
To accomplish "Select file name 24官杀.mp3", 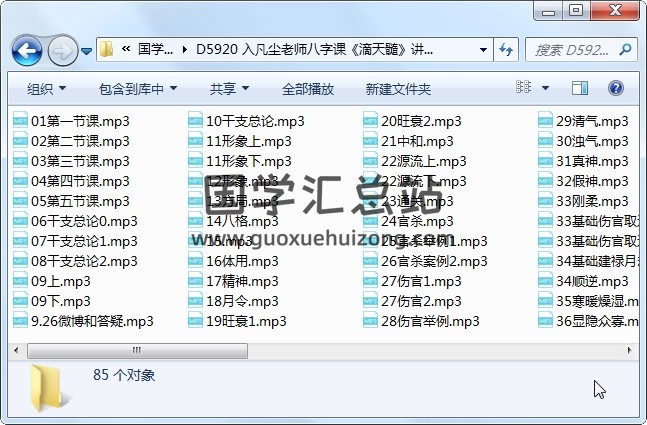I will pyautogui.click(x=417, y=221).
